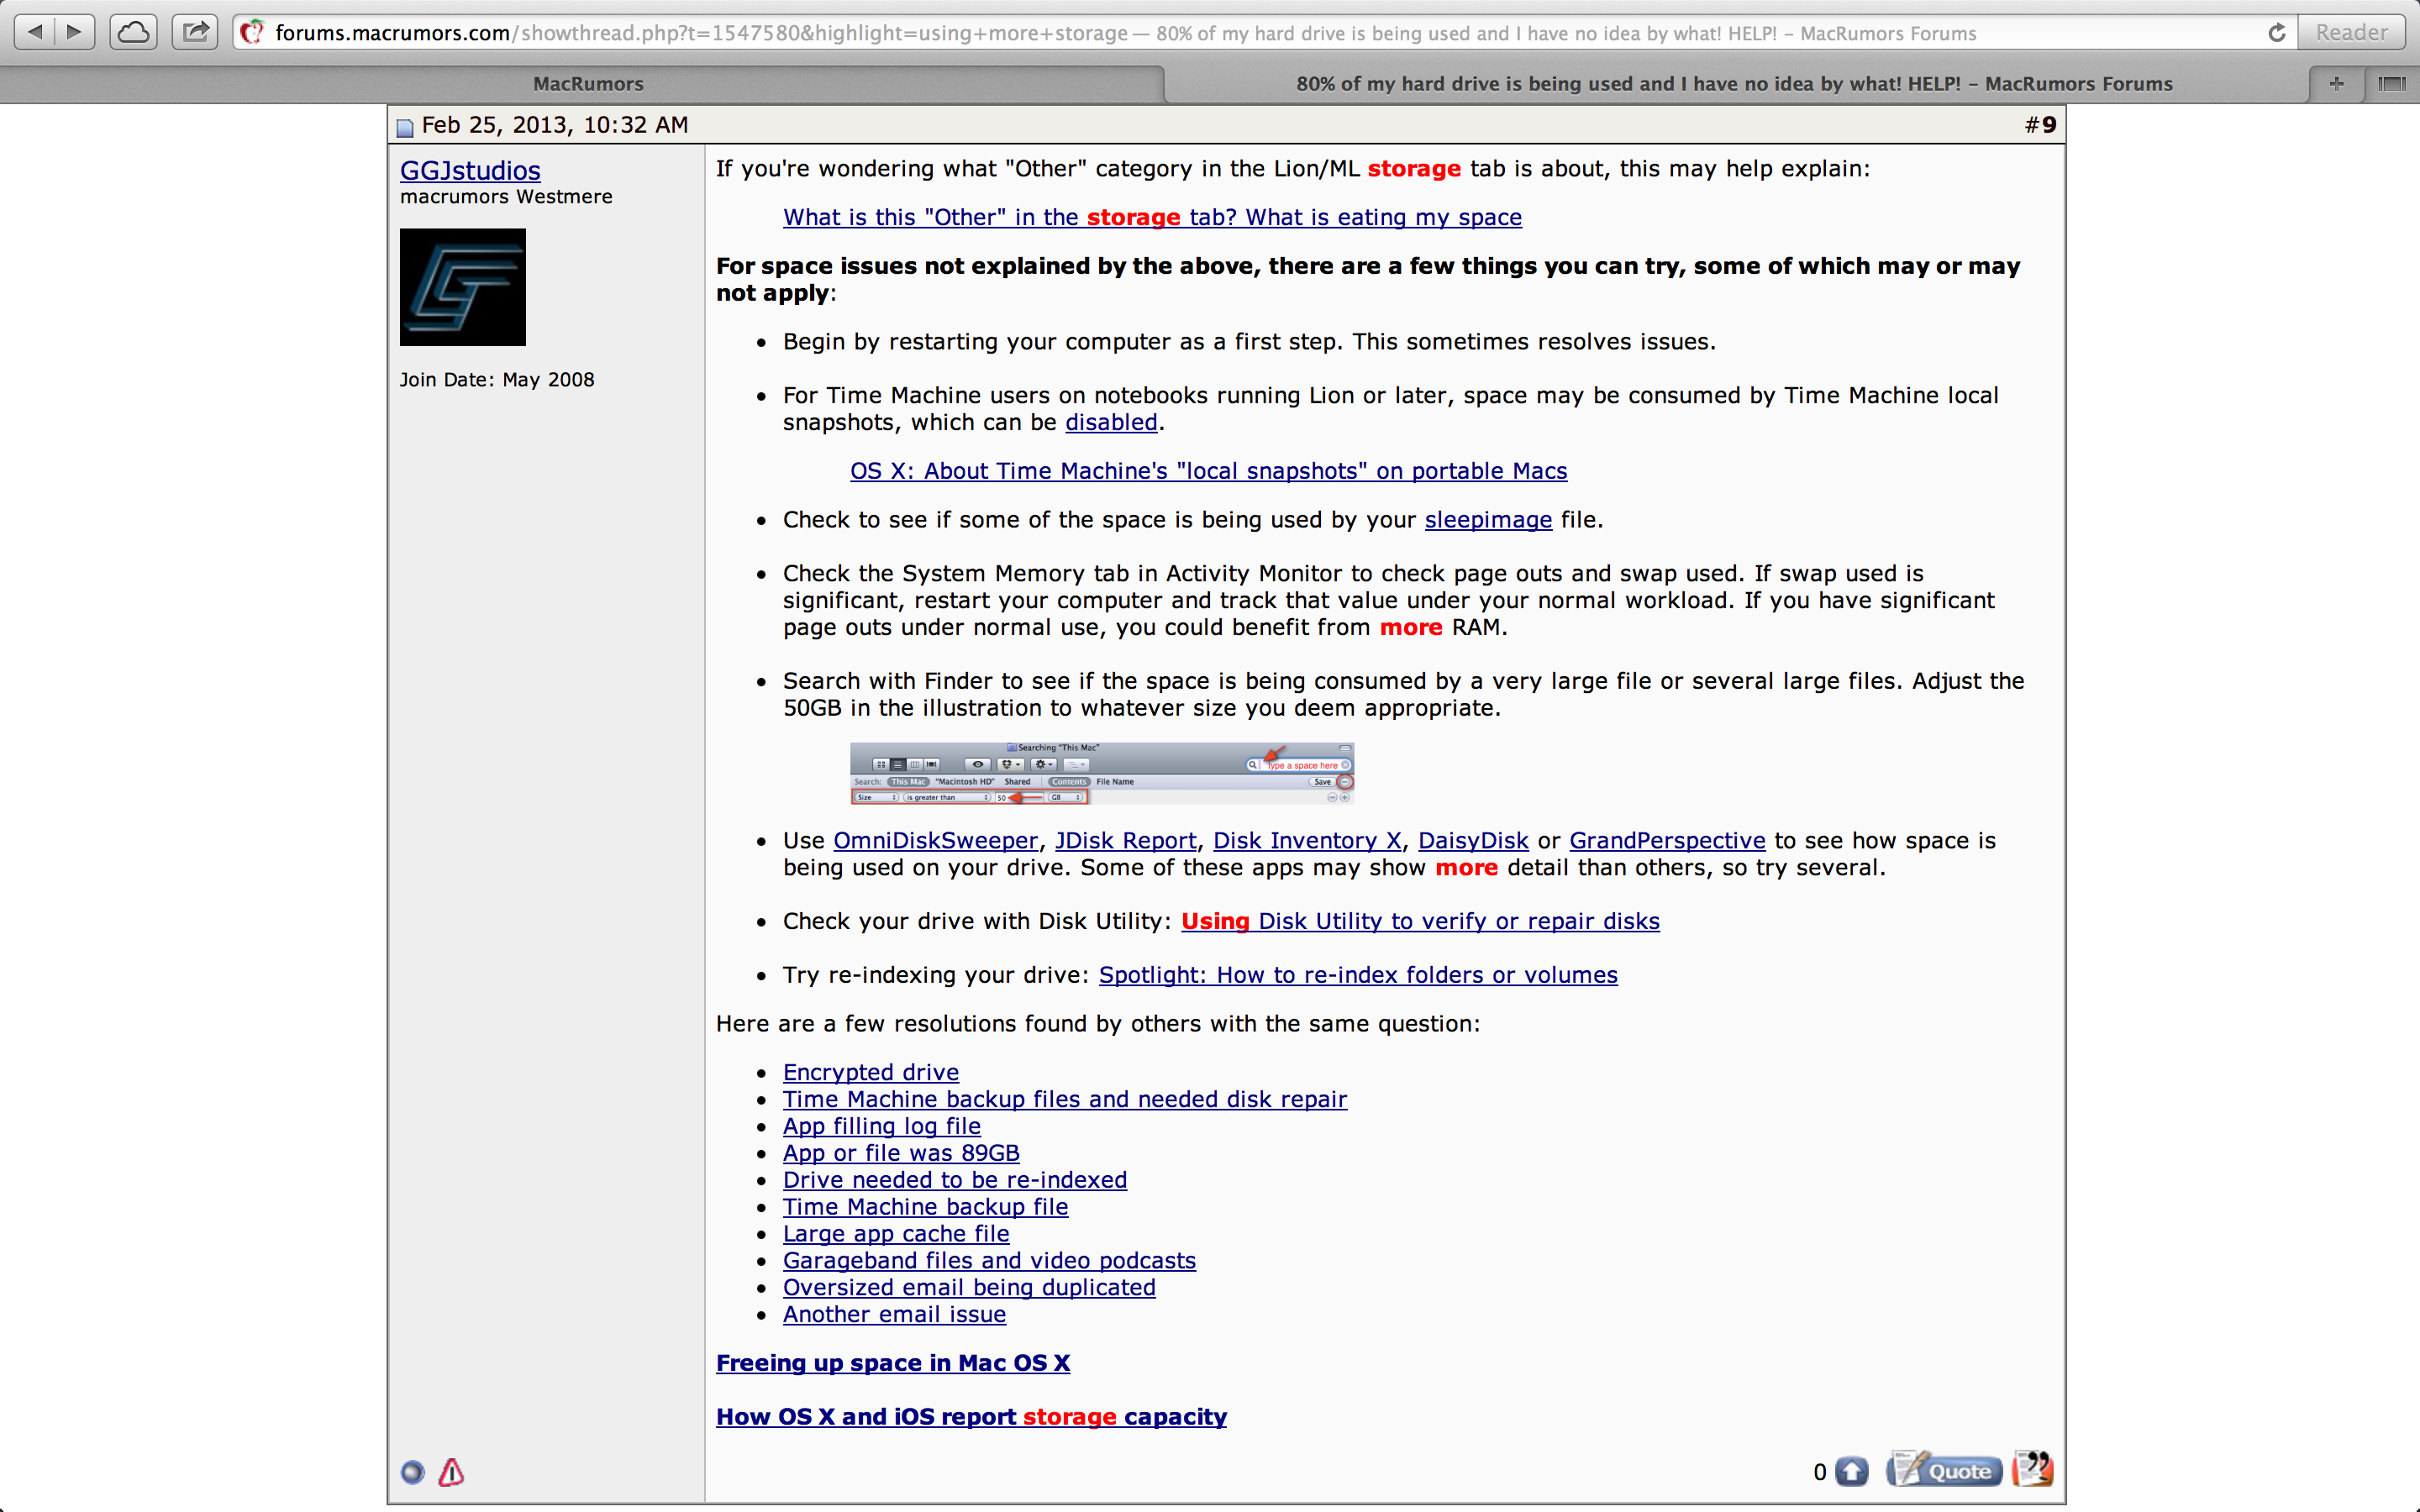Image resolution: width=2420 pixels, height=1512 pixels.
Task: Open 'App filling log file' link
Action: 882,1126
